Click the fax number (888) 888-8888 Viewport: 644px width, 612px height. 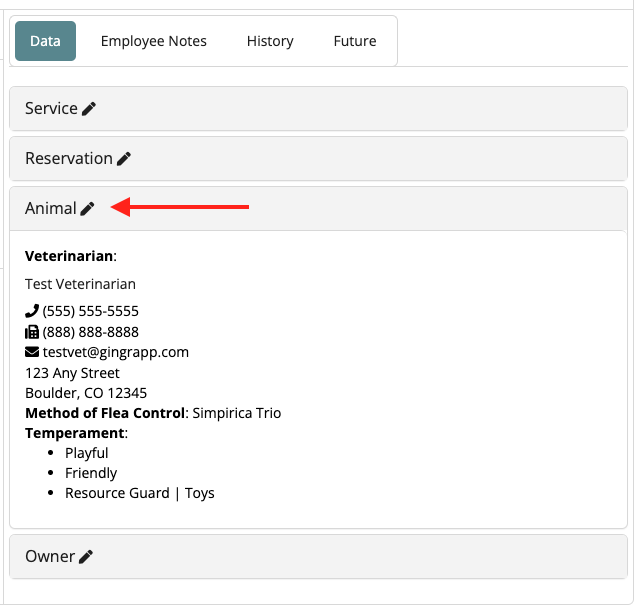(90, 332)
